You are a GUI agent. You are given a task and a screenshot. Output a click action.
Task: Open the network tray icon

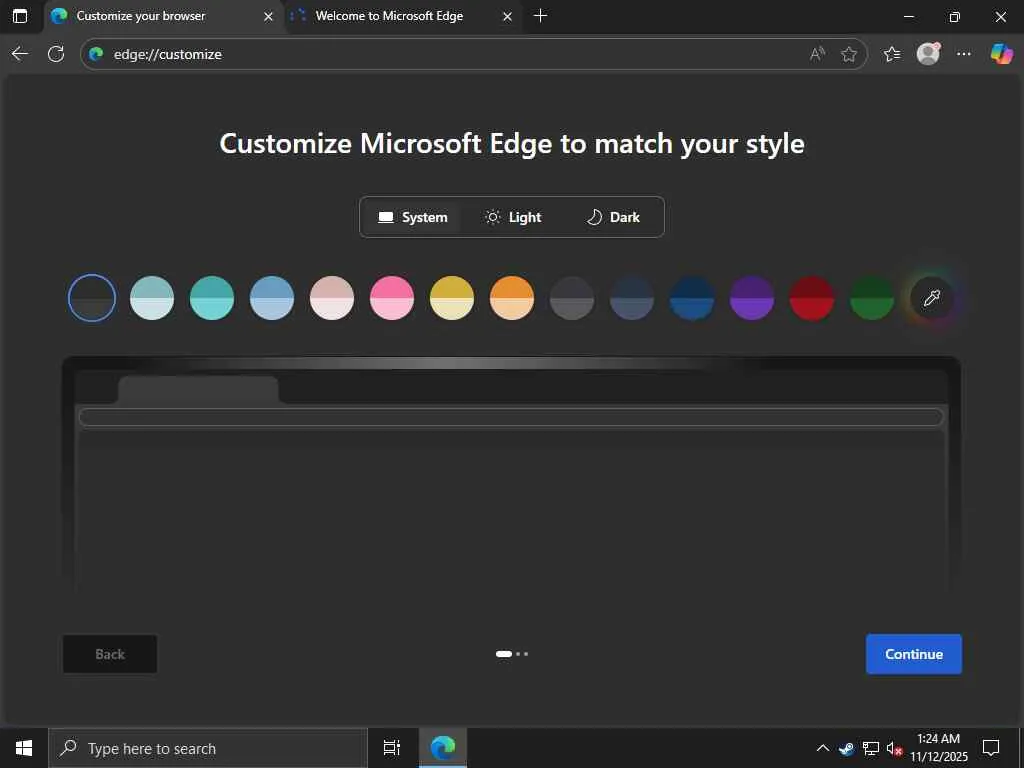point(871,748)
